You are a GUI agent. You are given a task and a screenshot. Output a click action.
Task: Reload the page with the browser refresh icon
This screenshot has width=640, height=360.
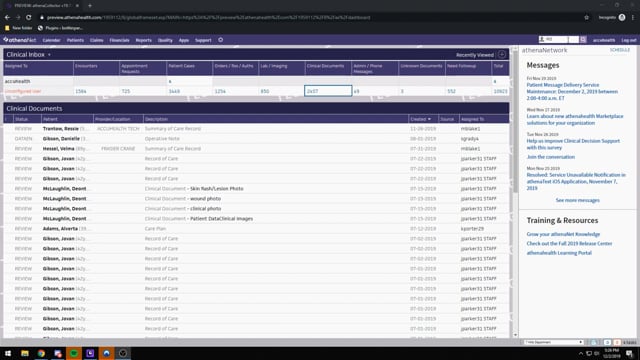(29, 18)
